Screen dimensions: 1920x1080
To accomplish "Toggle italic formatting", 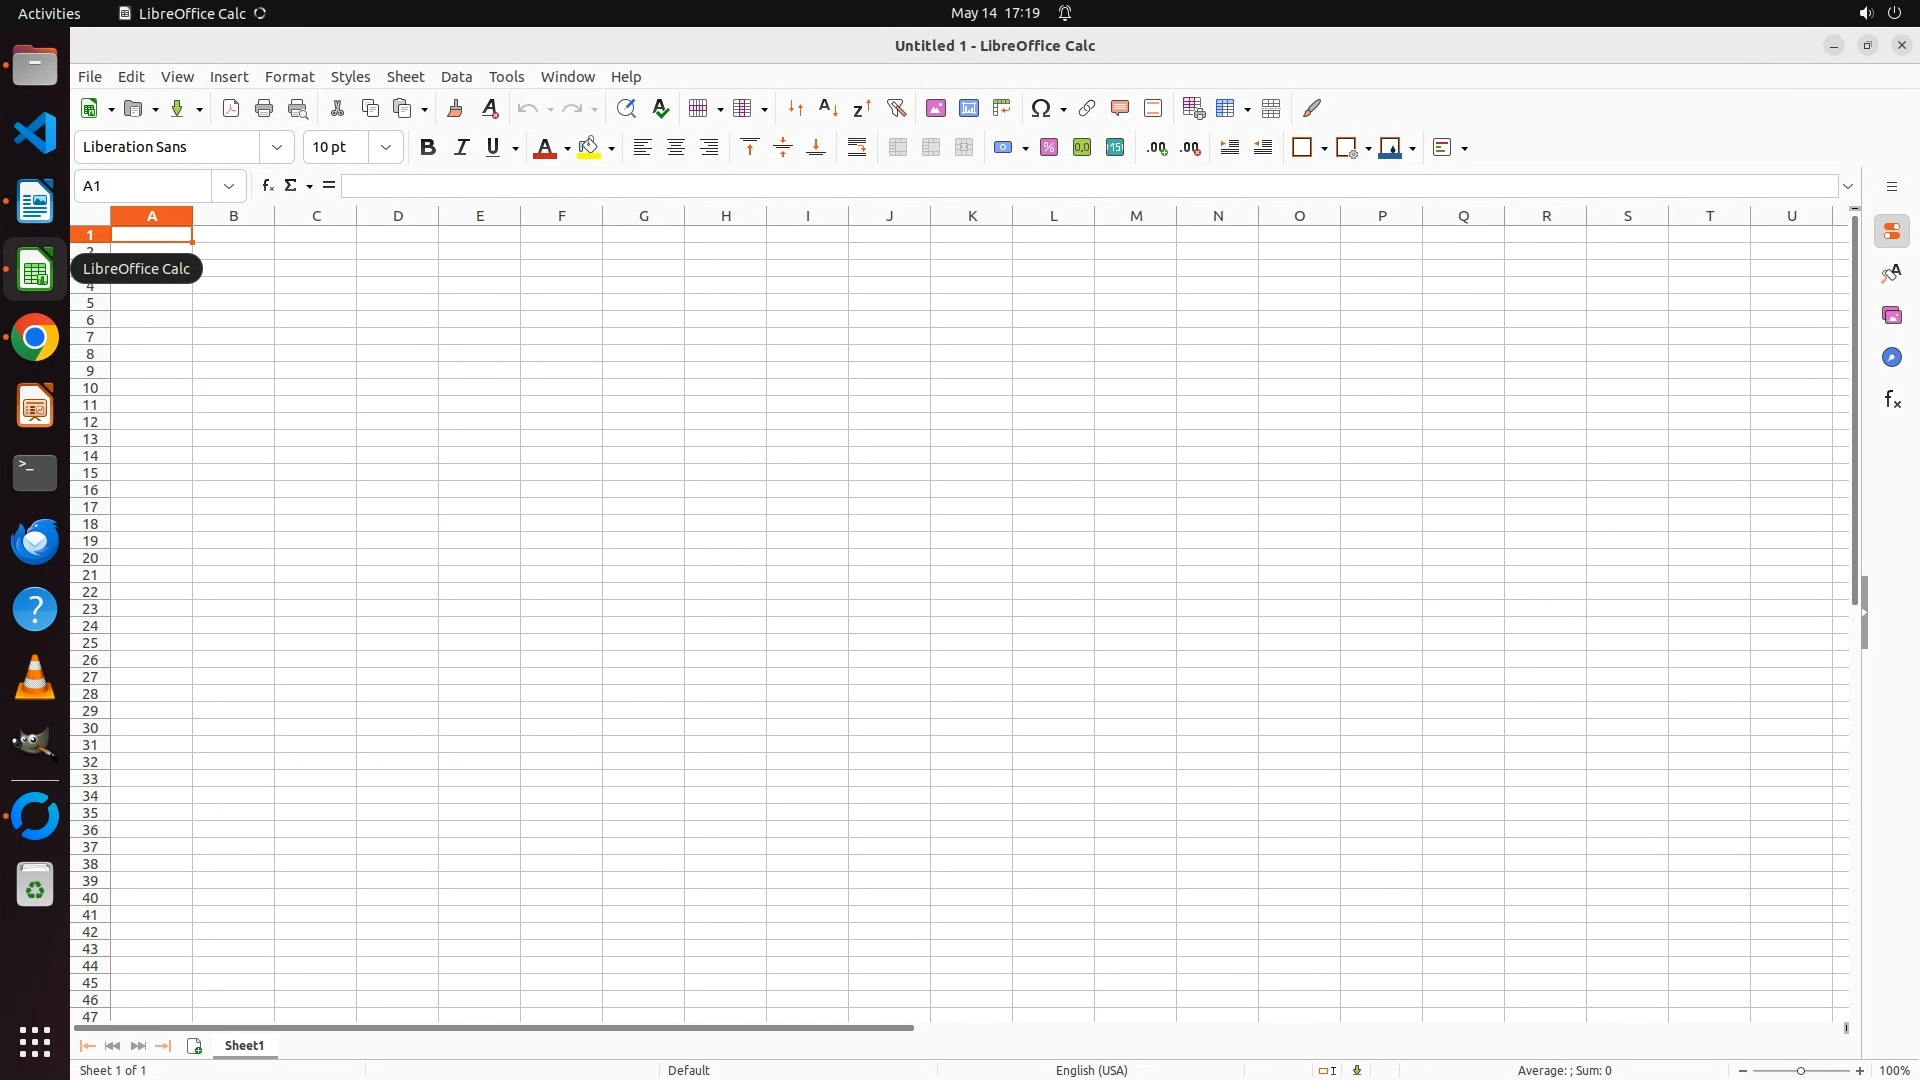I will [x=461, y=148].
